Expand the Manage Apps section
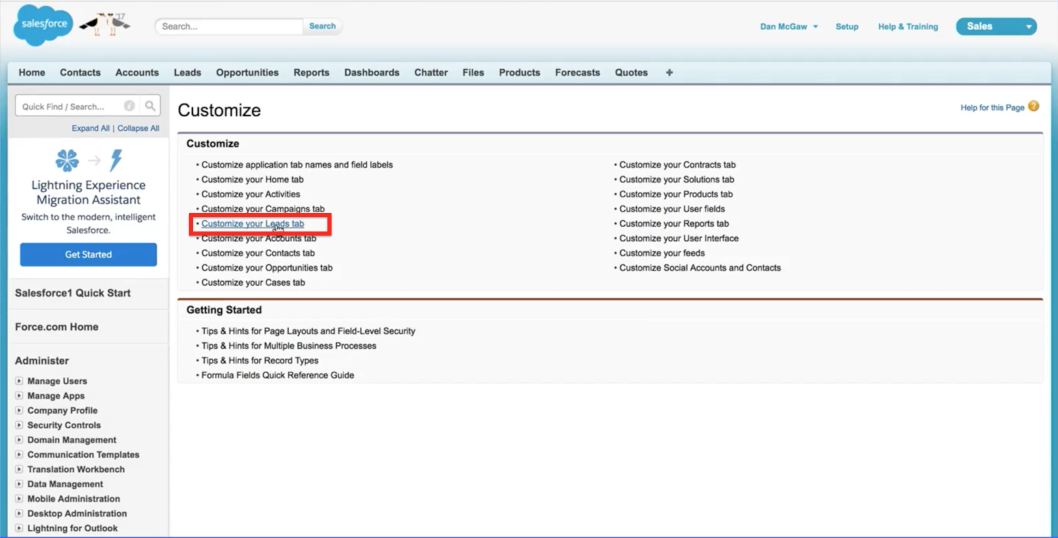Viewport: 1058px width, 538px height. (19, 396)
